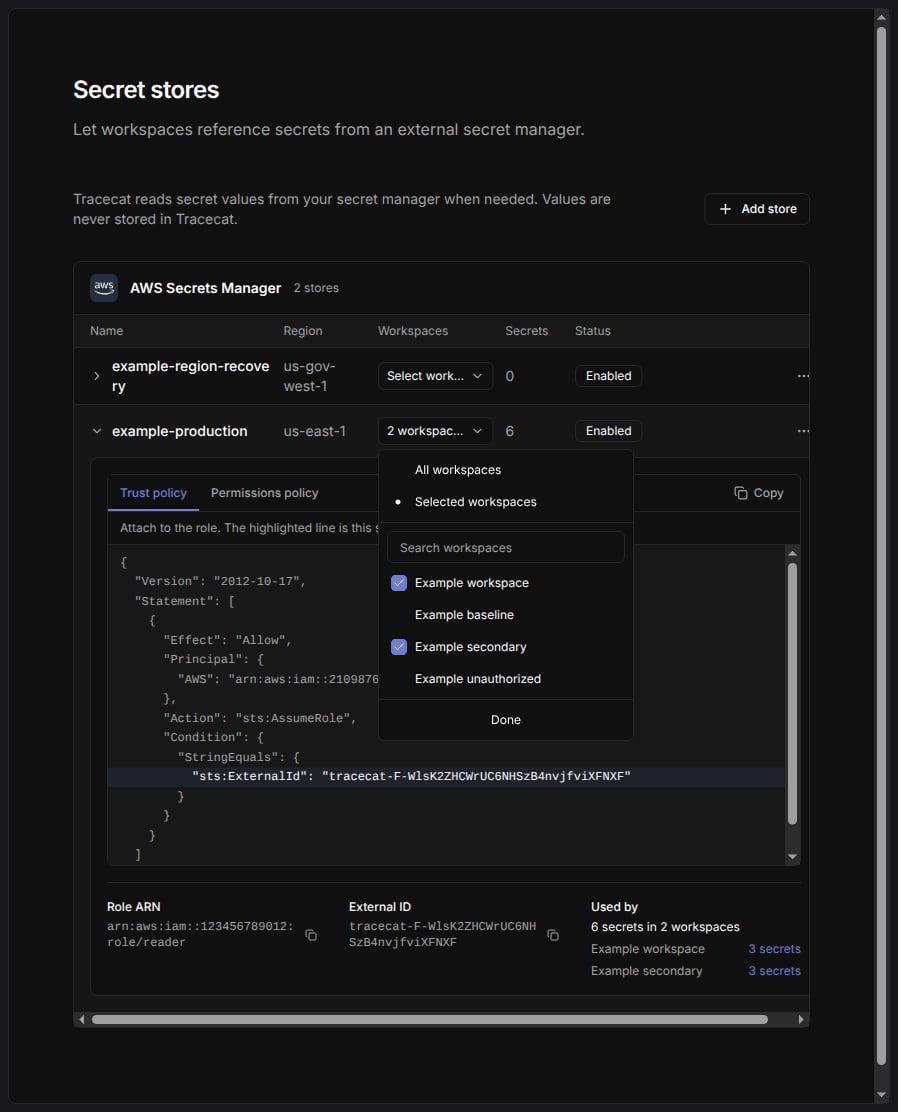The height and width of the screenshot is (1112, 898).
Task: Copy the Role ARN value
Action: [x=311, y=935]
